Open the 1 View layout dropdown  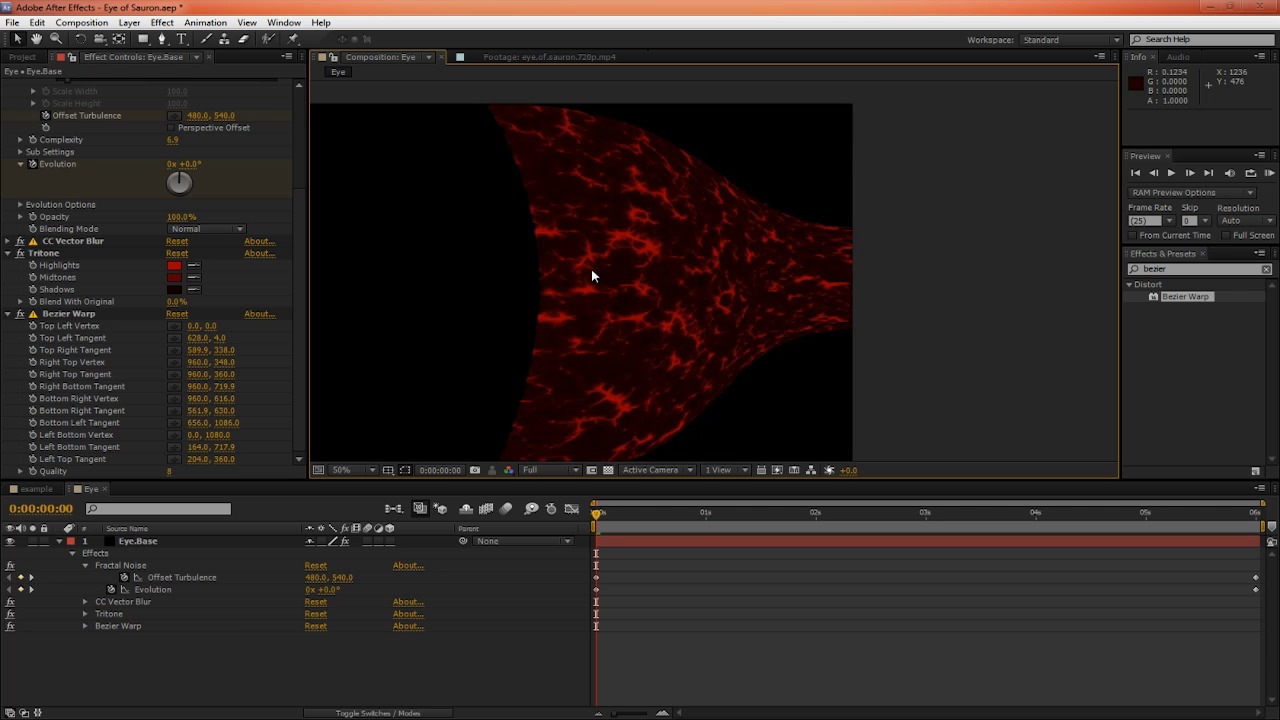pos(726,470)
